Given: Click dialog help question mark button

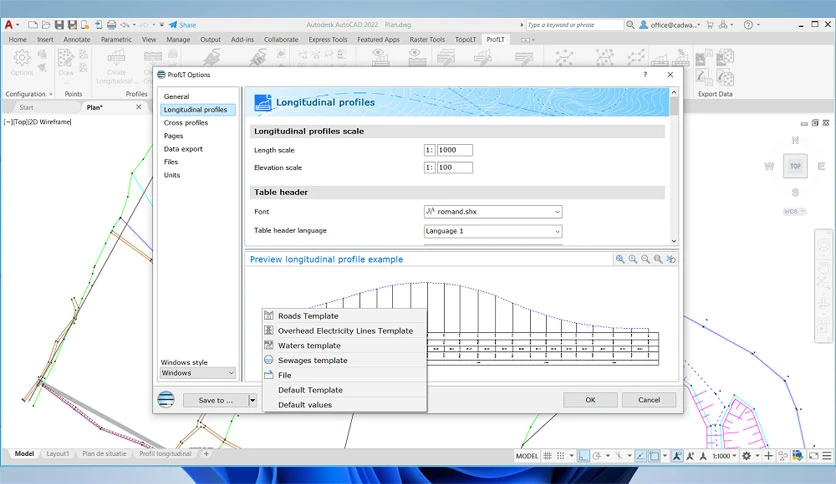Looking at the screenshot, I should coord(645,75).
